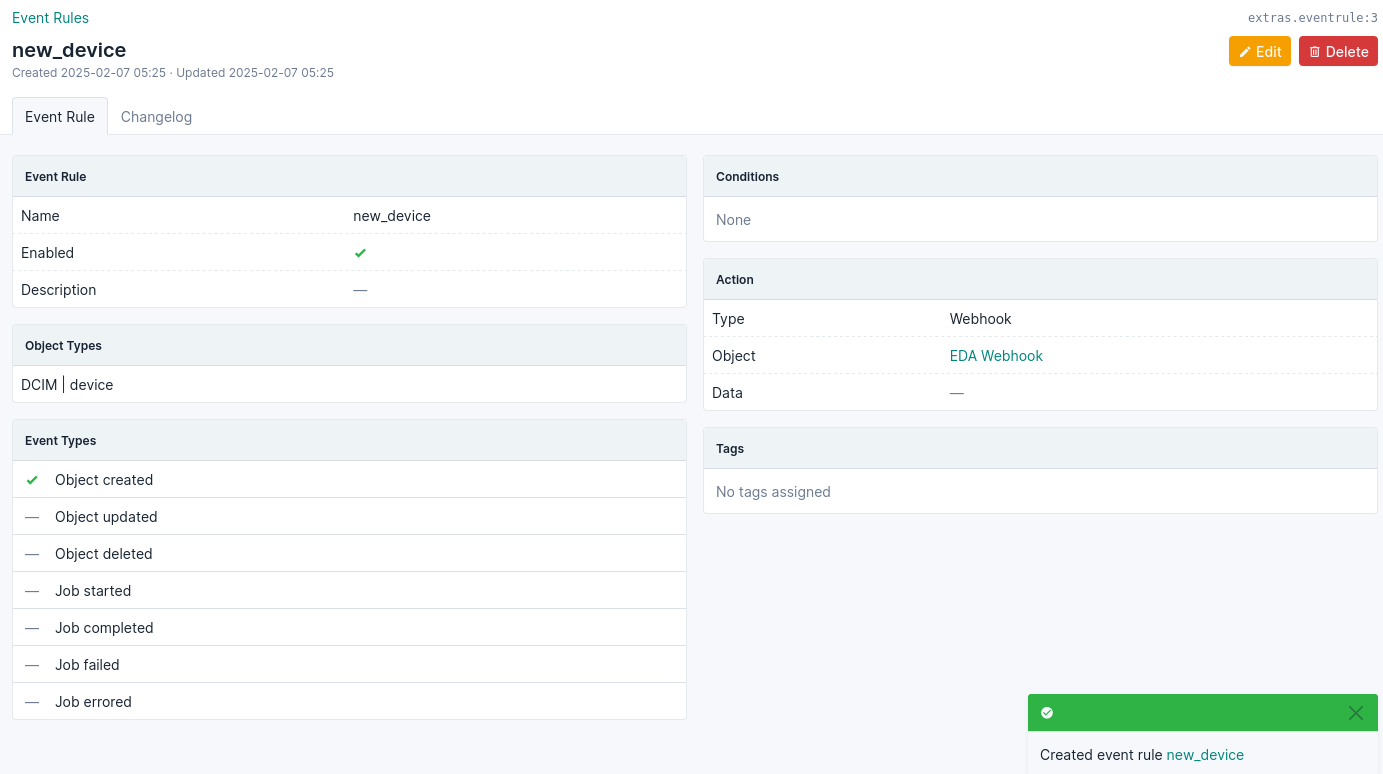
Task: Click the Conditions panel header
Action: [1040, 177]
